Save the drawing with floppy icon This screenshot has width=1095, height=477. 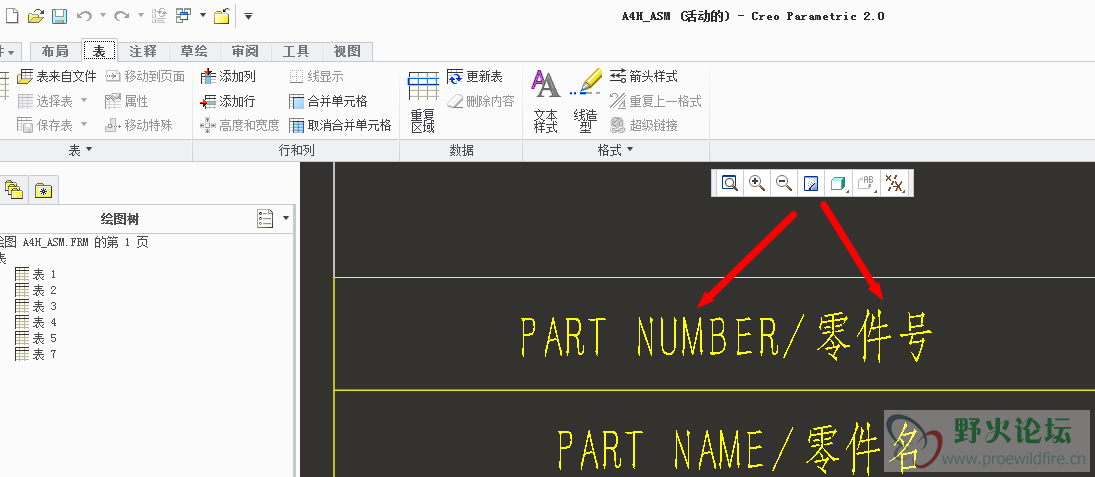click(x=59, y=15)
